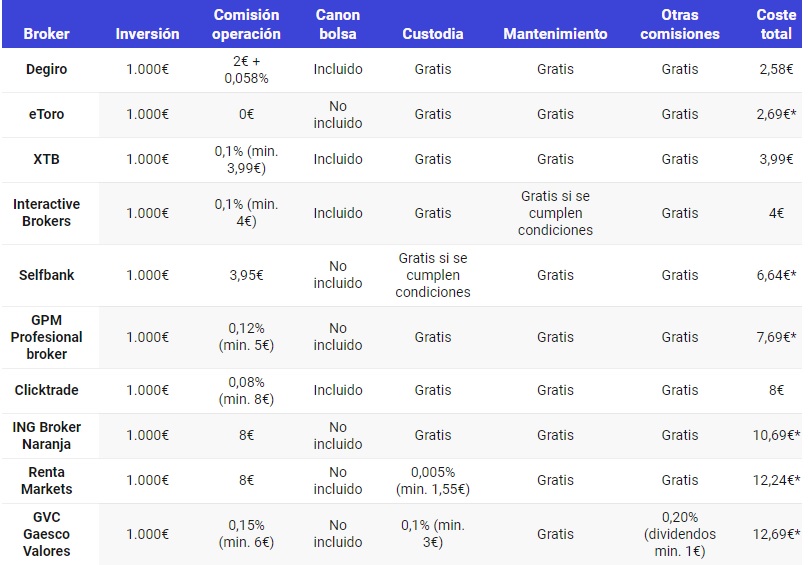Click Renta Markets' custody 0,005% (min. 1,55€)

[x=433, y=480]
